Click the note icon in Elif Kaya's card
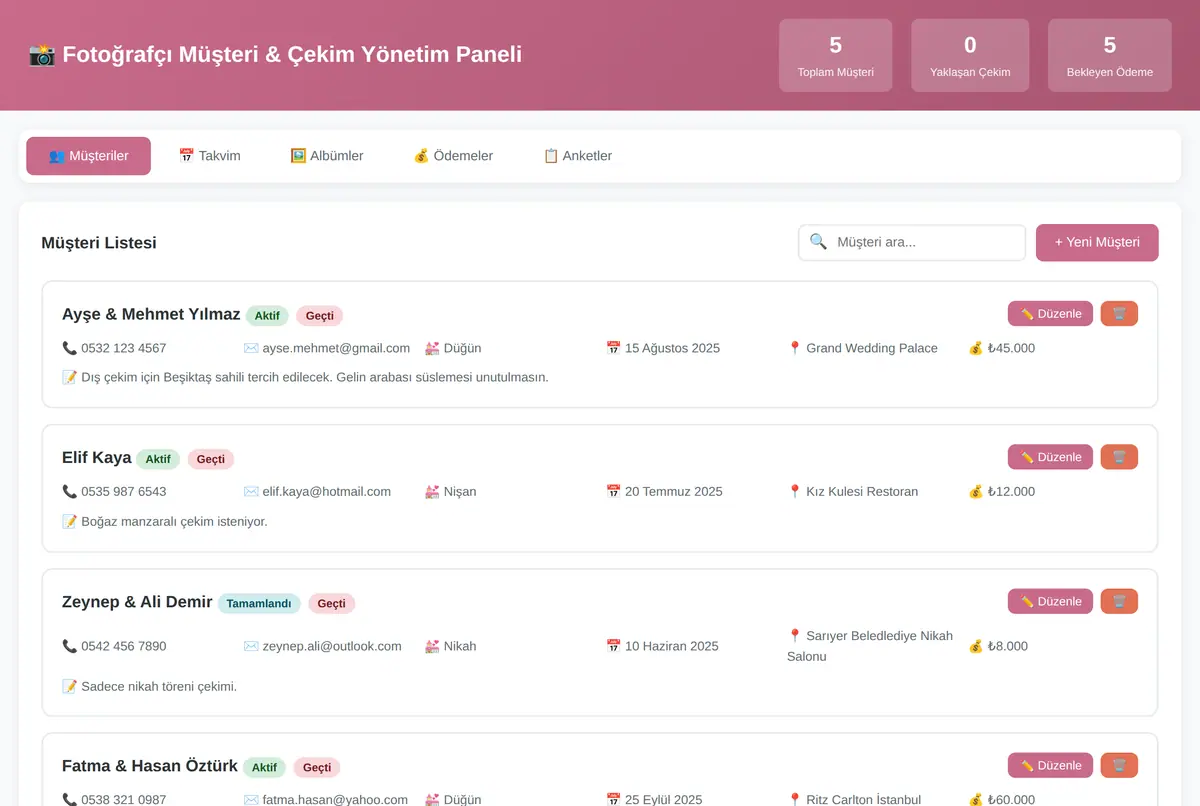 (x=69, y=522)
